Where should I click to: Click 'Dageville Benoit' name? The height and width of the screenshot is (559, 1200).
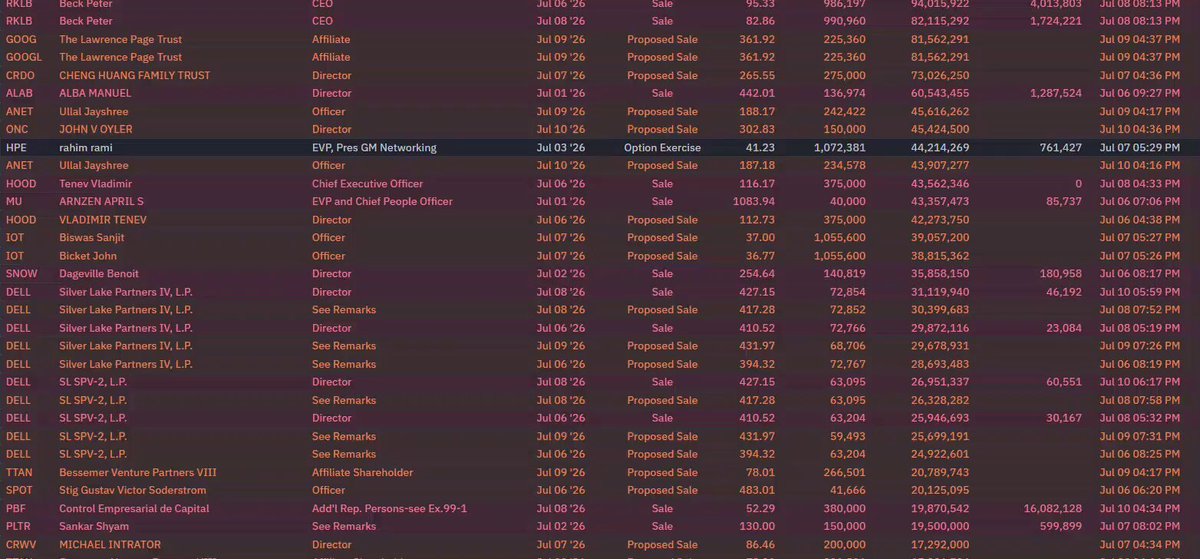click(99, 273)
